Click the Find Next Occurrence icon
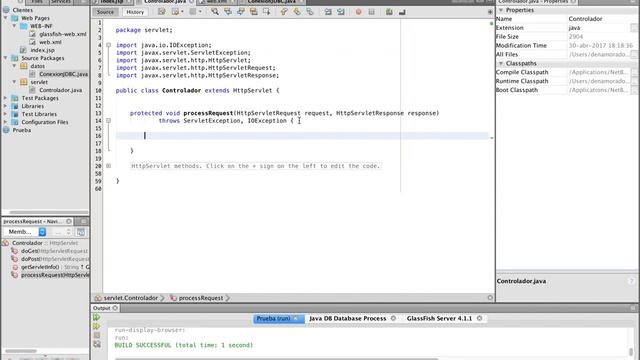Viewport: 640px width, 360px height. 241,12
